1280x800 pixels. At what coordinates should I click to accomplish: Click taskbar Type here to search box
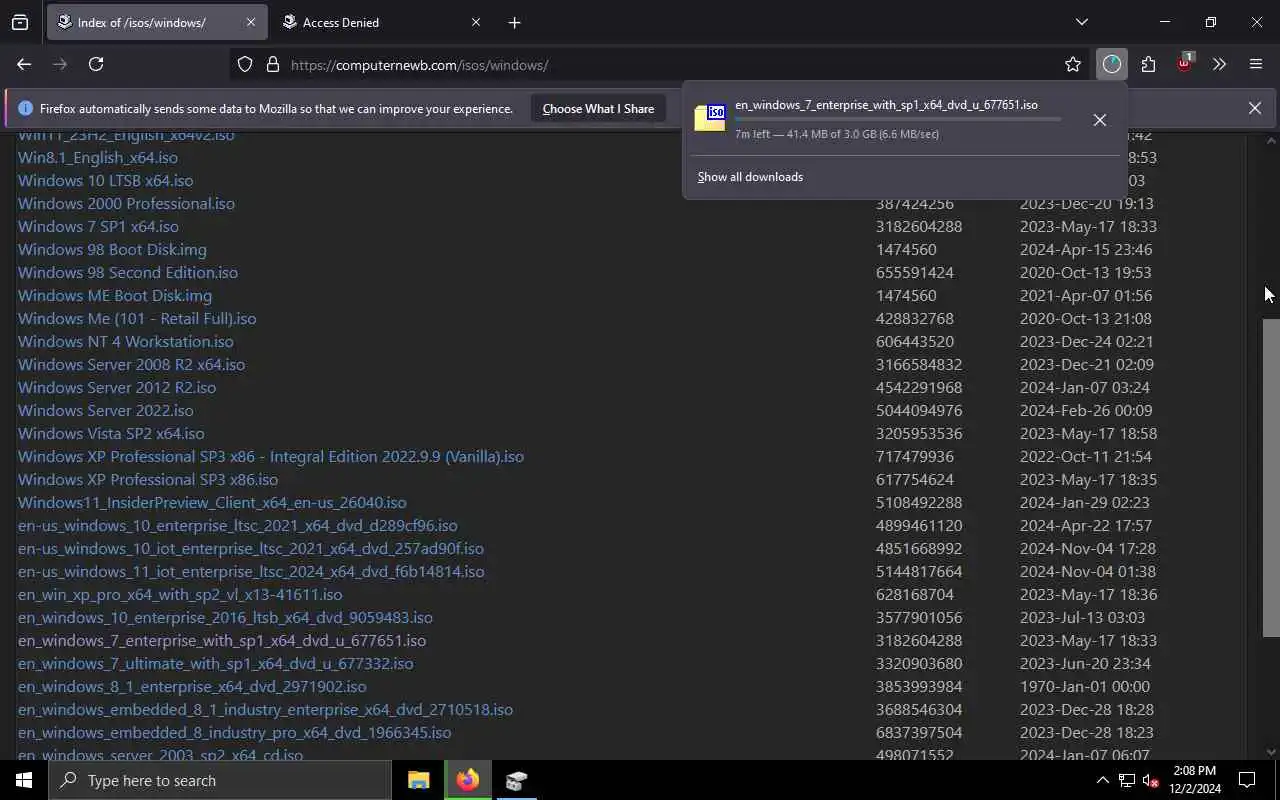220,780
